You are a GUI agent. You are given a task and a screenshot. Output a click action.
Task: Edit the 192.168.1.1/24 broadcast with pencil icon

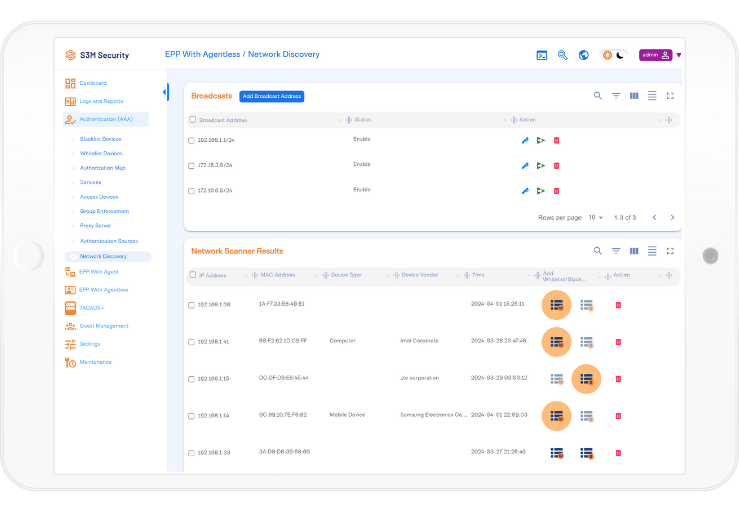(x=525, y=140)
